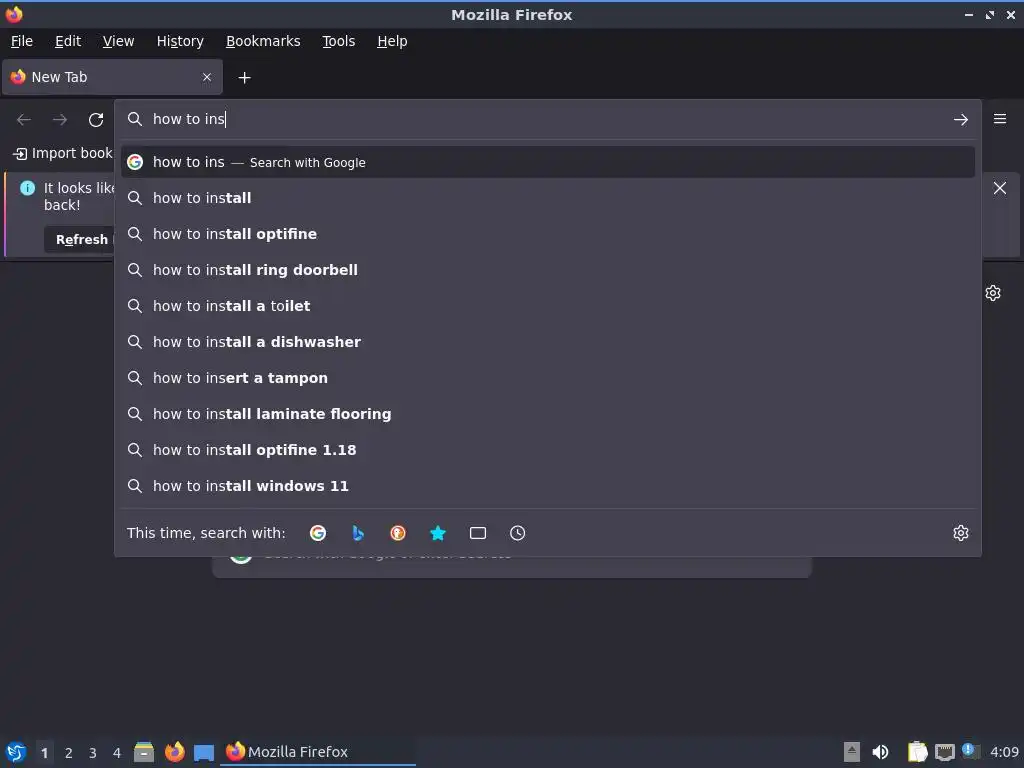Click the info icon in the notification bar
Screen dimensions: 1024x768
[x=27, y=188]
